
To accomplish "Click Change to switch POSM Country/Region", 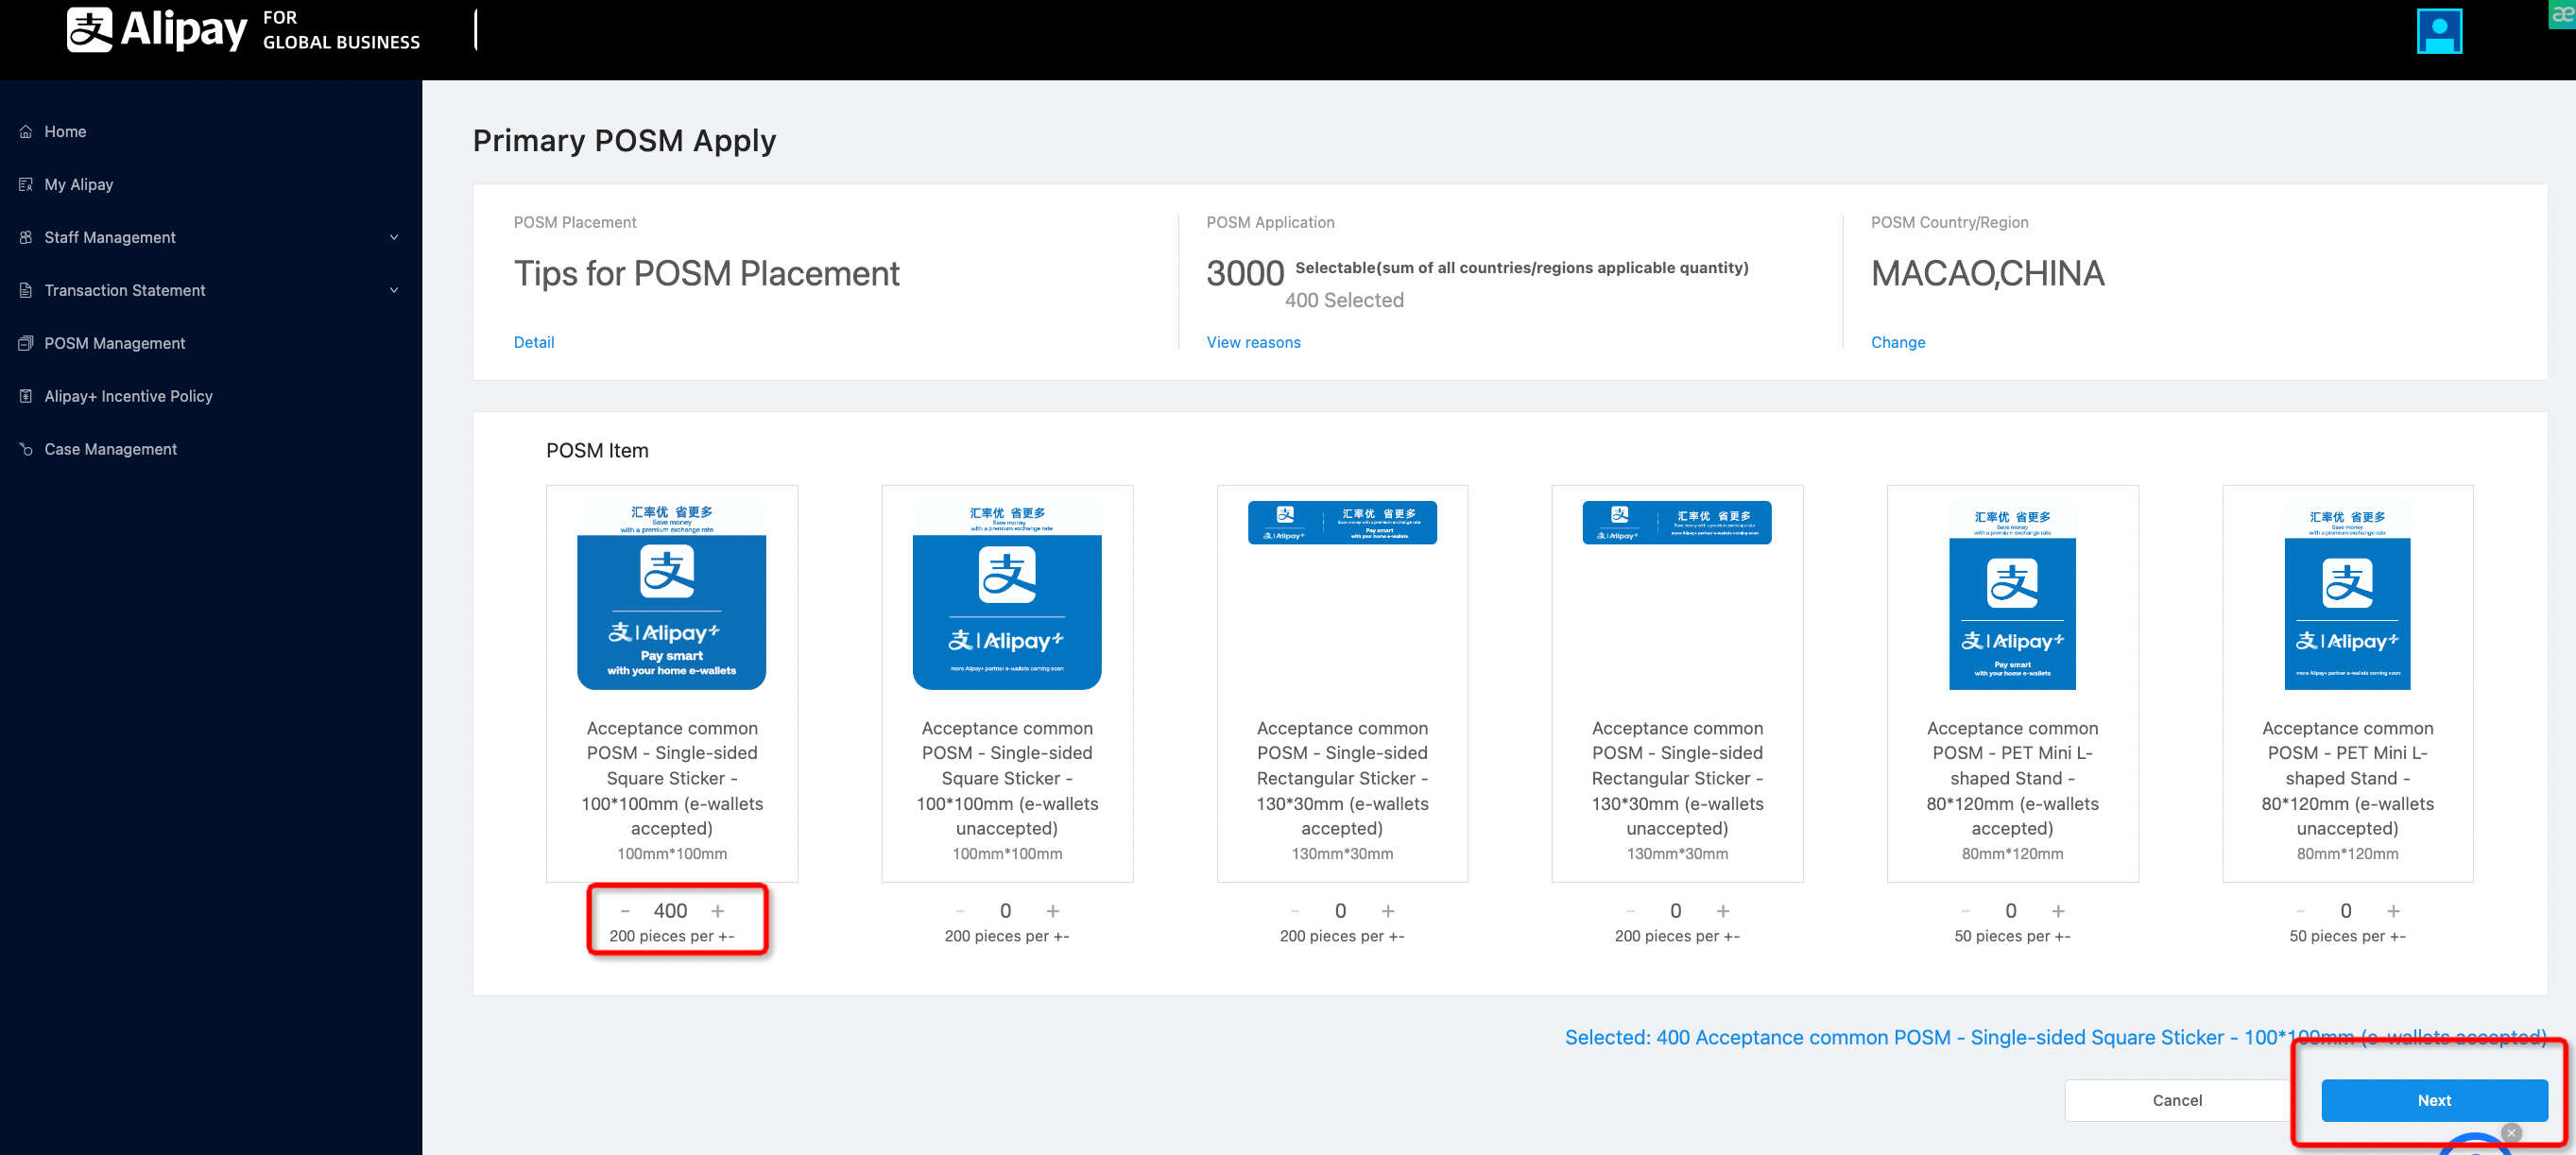I will coord(1897,342).
